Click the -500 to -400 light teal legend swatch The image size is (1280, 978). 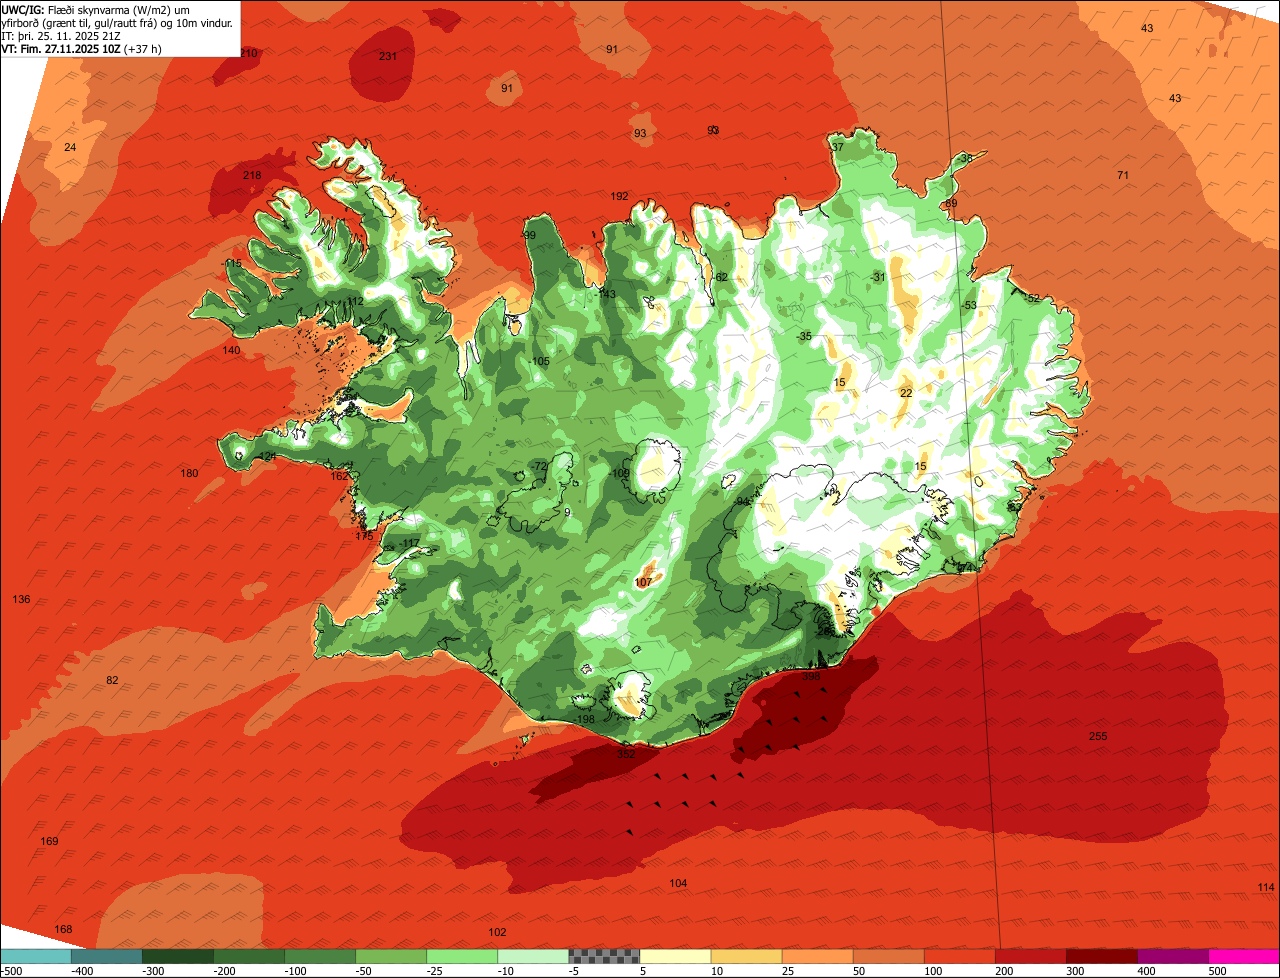[35, 956]
